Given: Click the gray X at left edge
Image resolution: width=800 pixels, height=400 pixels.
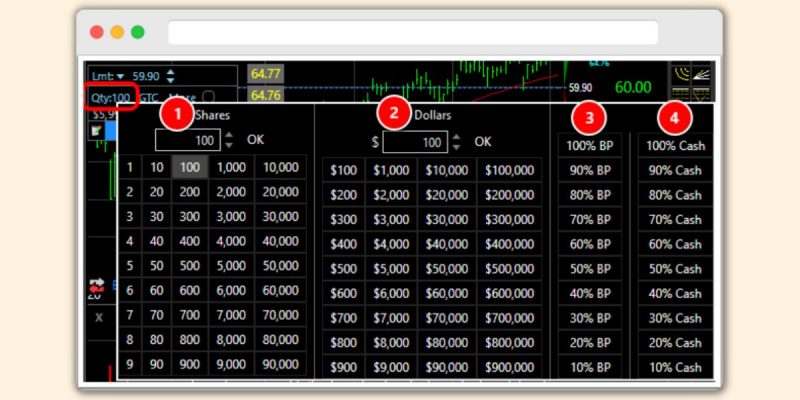Looking at the screenshot, I should [x=99, y=318].
